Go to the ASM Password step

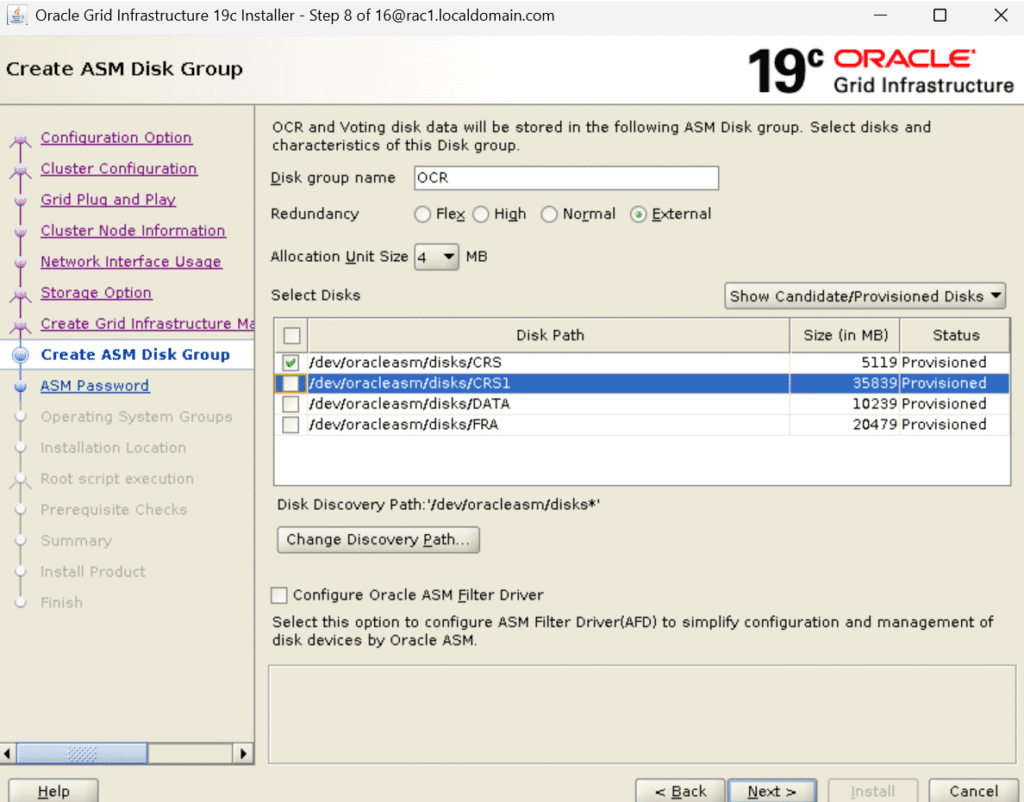(94, 386)
